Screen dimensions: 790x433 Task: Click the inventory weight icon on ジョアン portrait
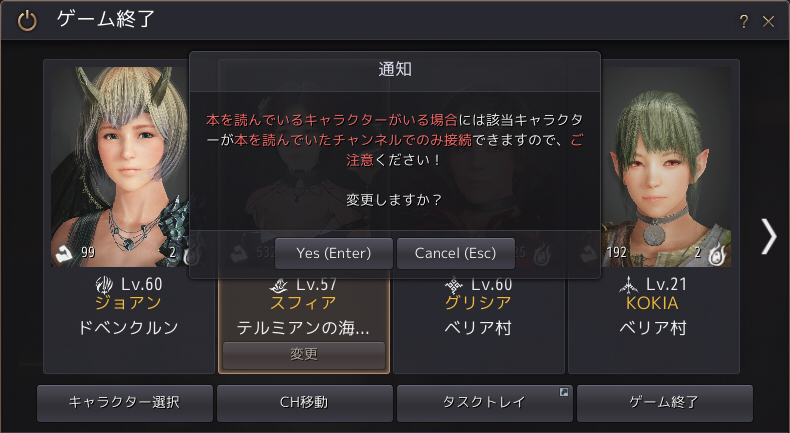tap(64, 255)
